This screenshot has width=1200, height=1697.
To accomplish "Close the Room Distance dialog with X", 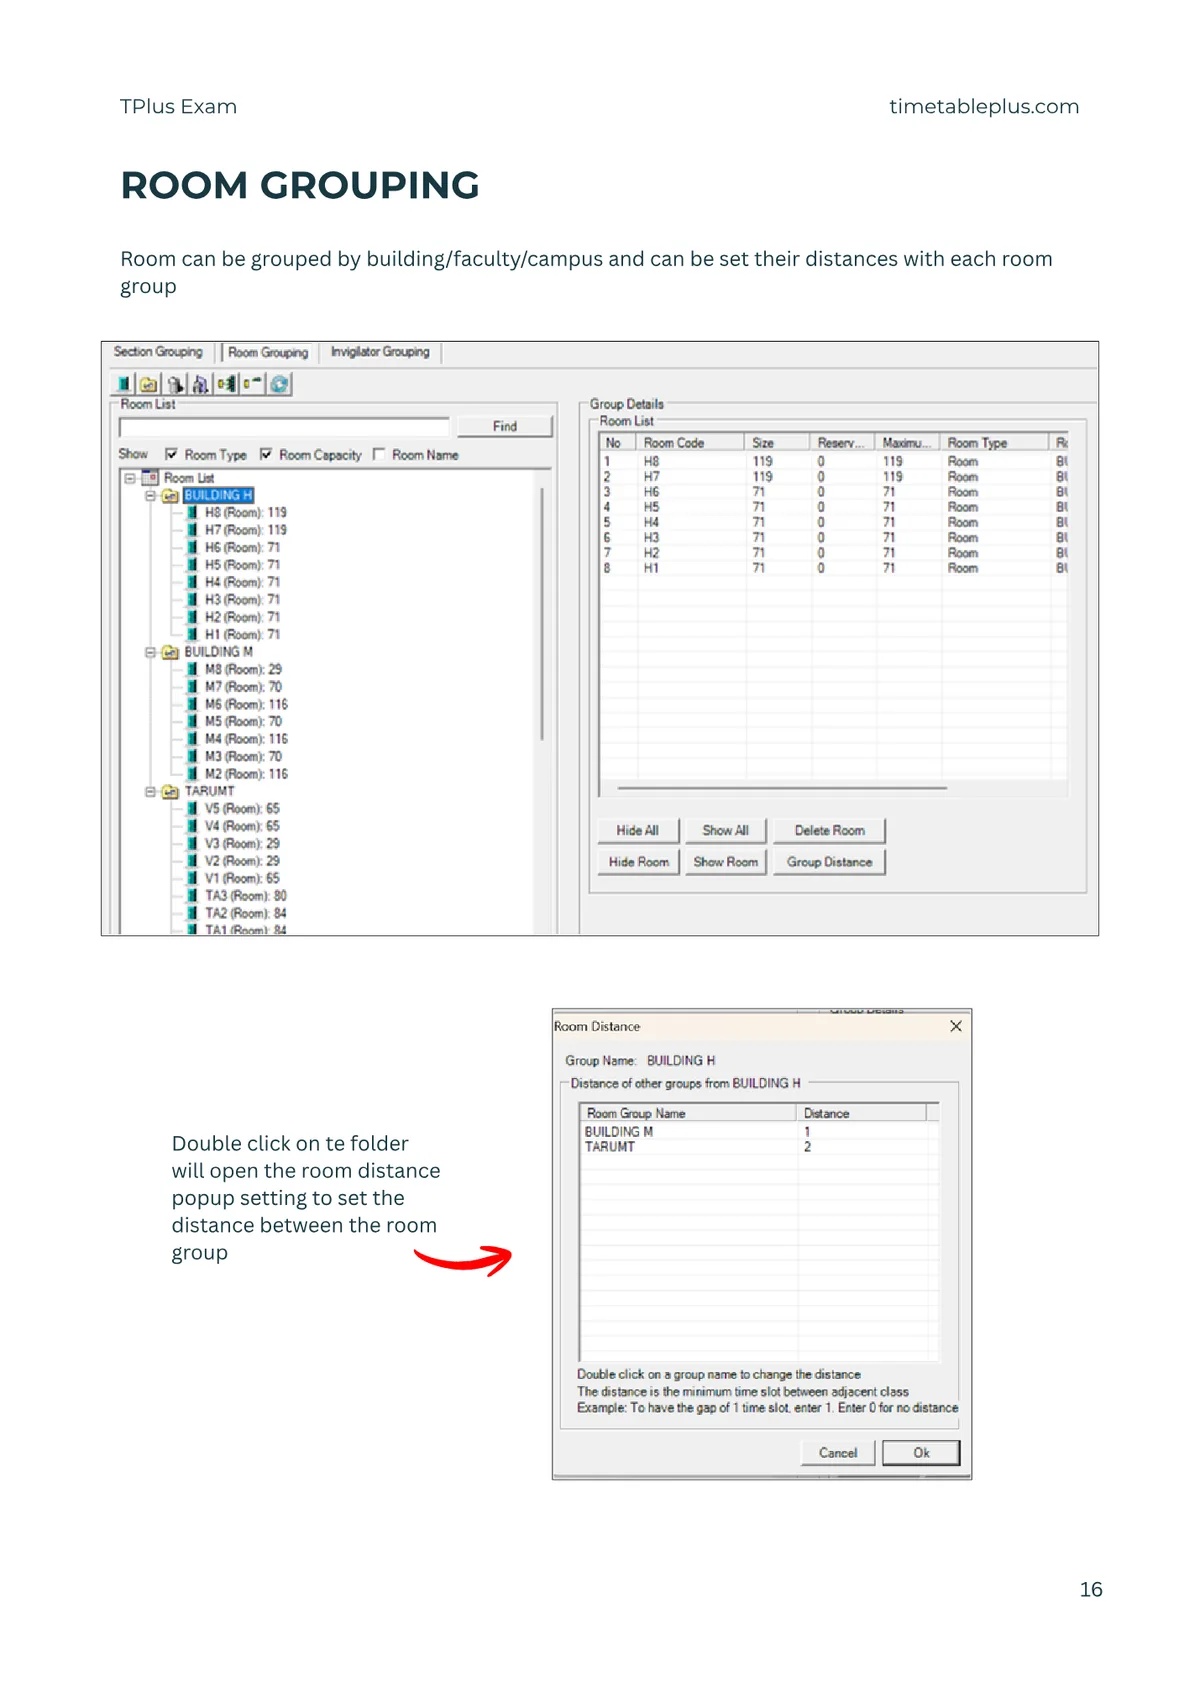I will click(956, 1026).
